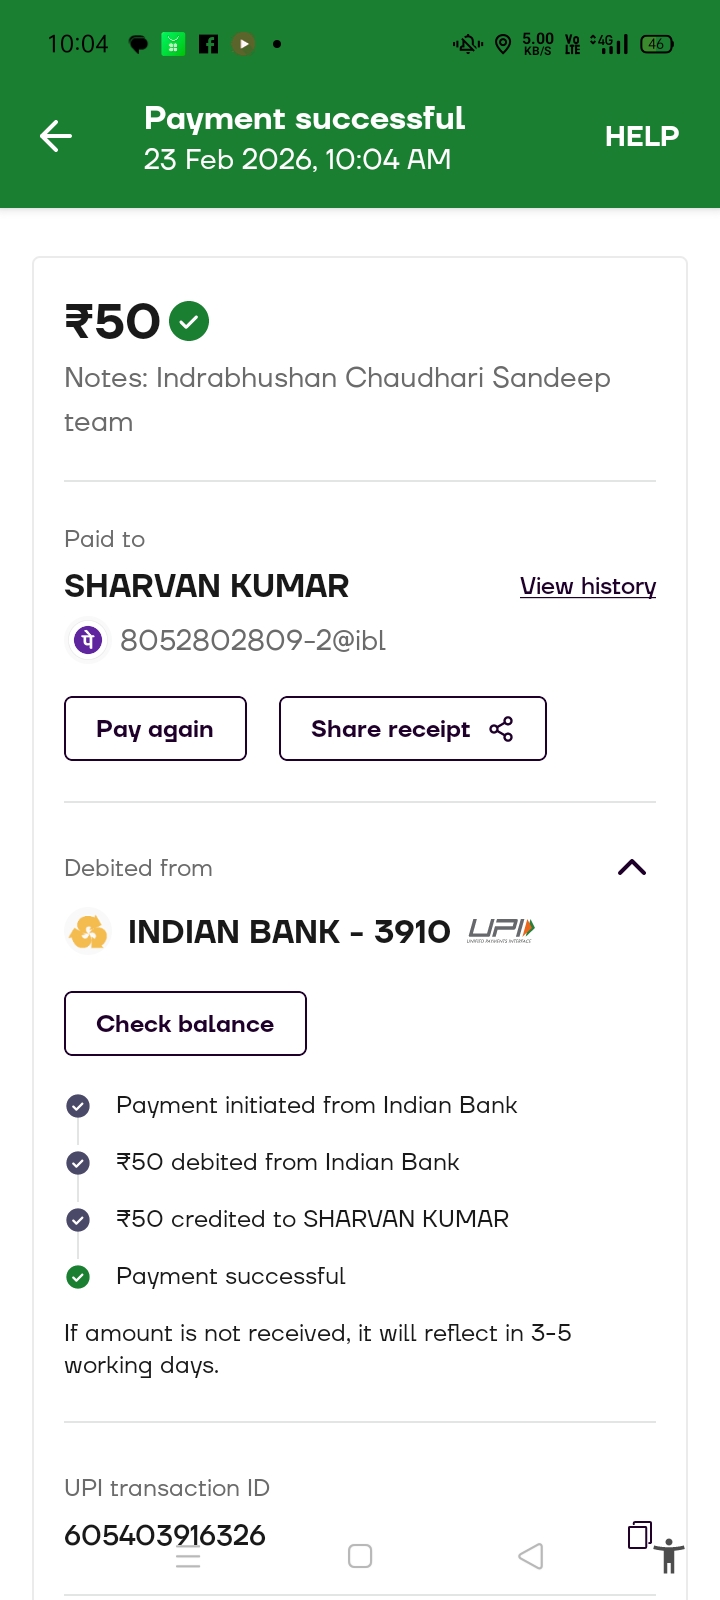Screen dimensions: 720x1600
Task: Tap the Payment initiated step checkmark
Action: click(x=78, y=1106)
